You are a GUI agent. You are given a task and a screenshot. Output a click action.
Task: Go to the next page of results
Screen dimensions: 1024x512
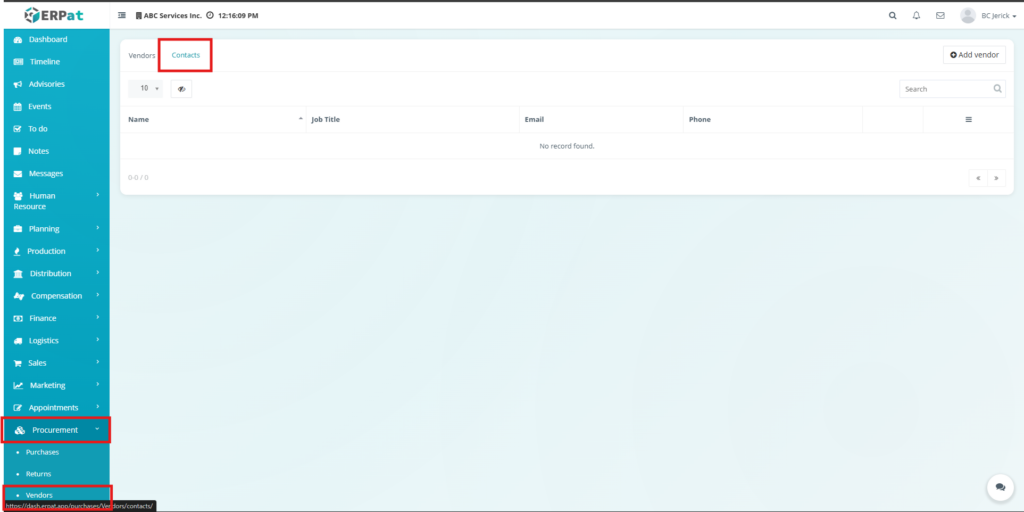coord(996,178)
